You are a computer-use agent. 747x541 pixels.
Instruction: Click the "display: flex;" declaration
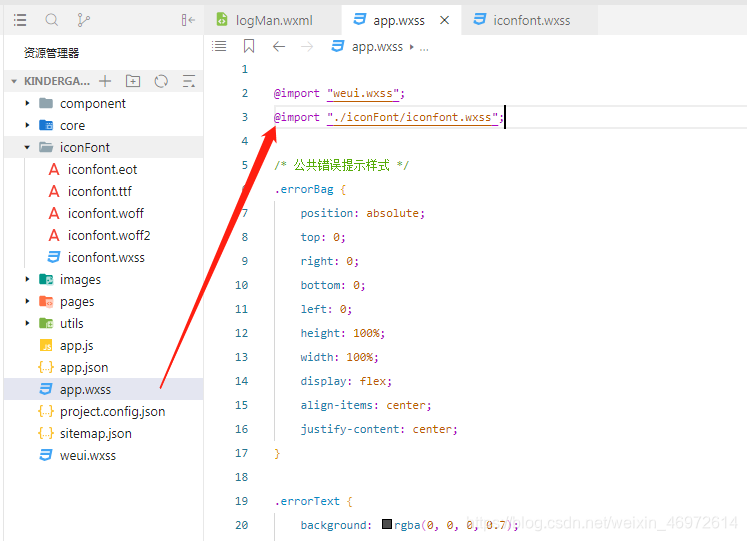(x=346, y=381)
